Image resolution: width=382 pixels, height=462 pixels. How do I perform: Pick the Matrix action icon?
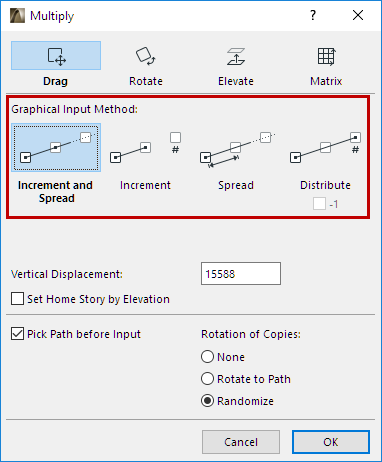(x=326, y=56)
